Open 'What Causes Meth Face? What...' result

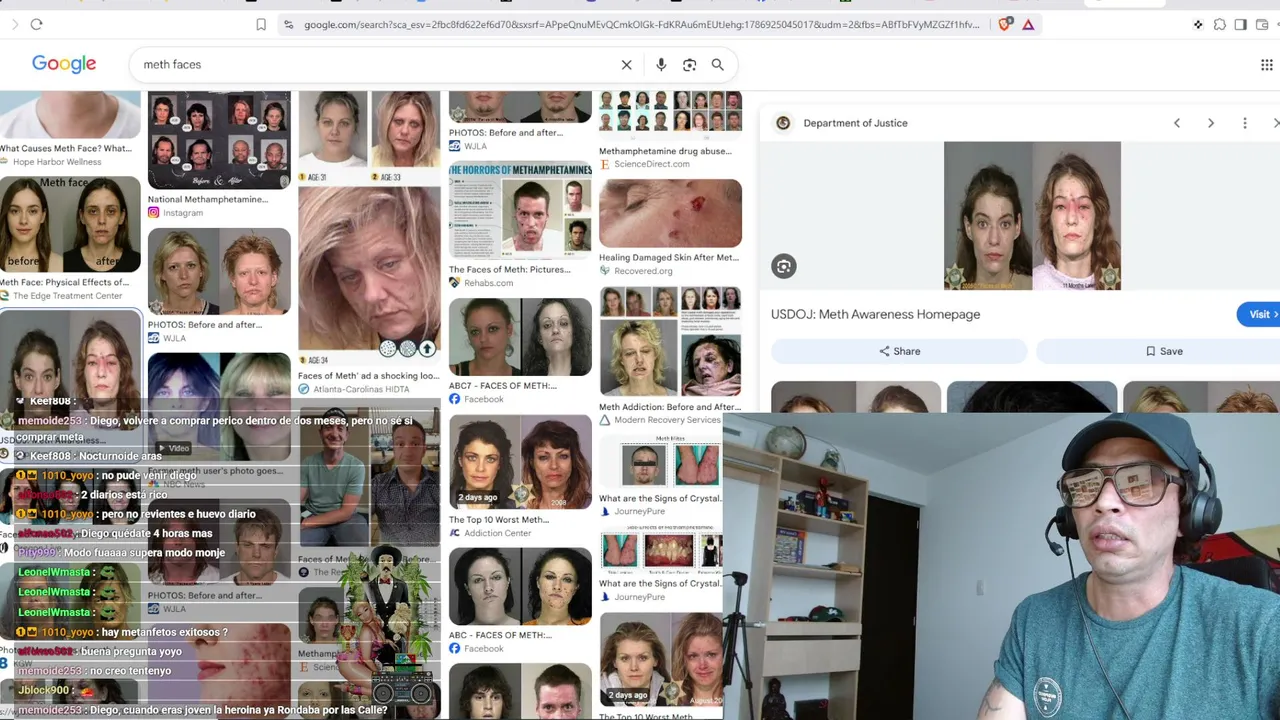coord(66,149)
